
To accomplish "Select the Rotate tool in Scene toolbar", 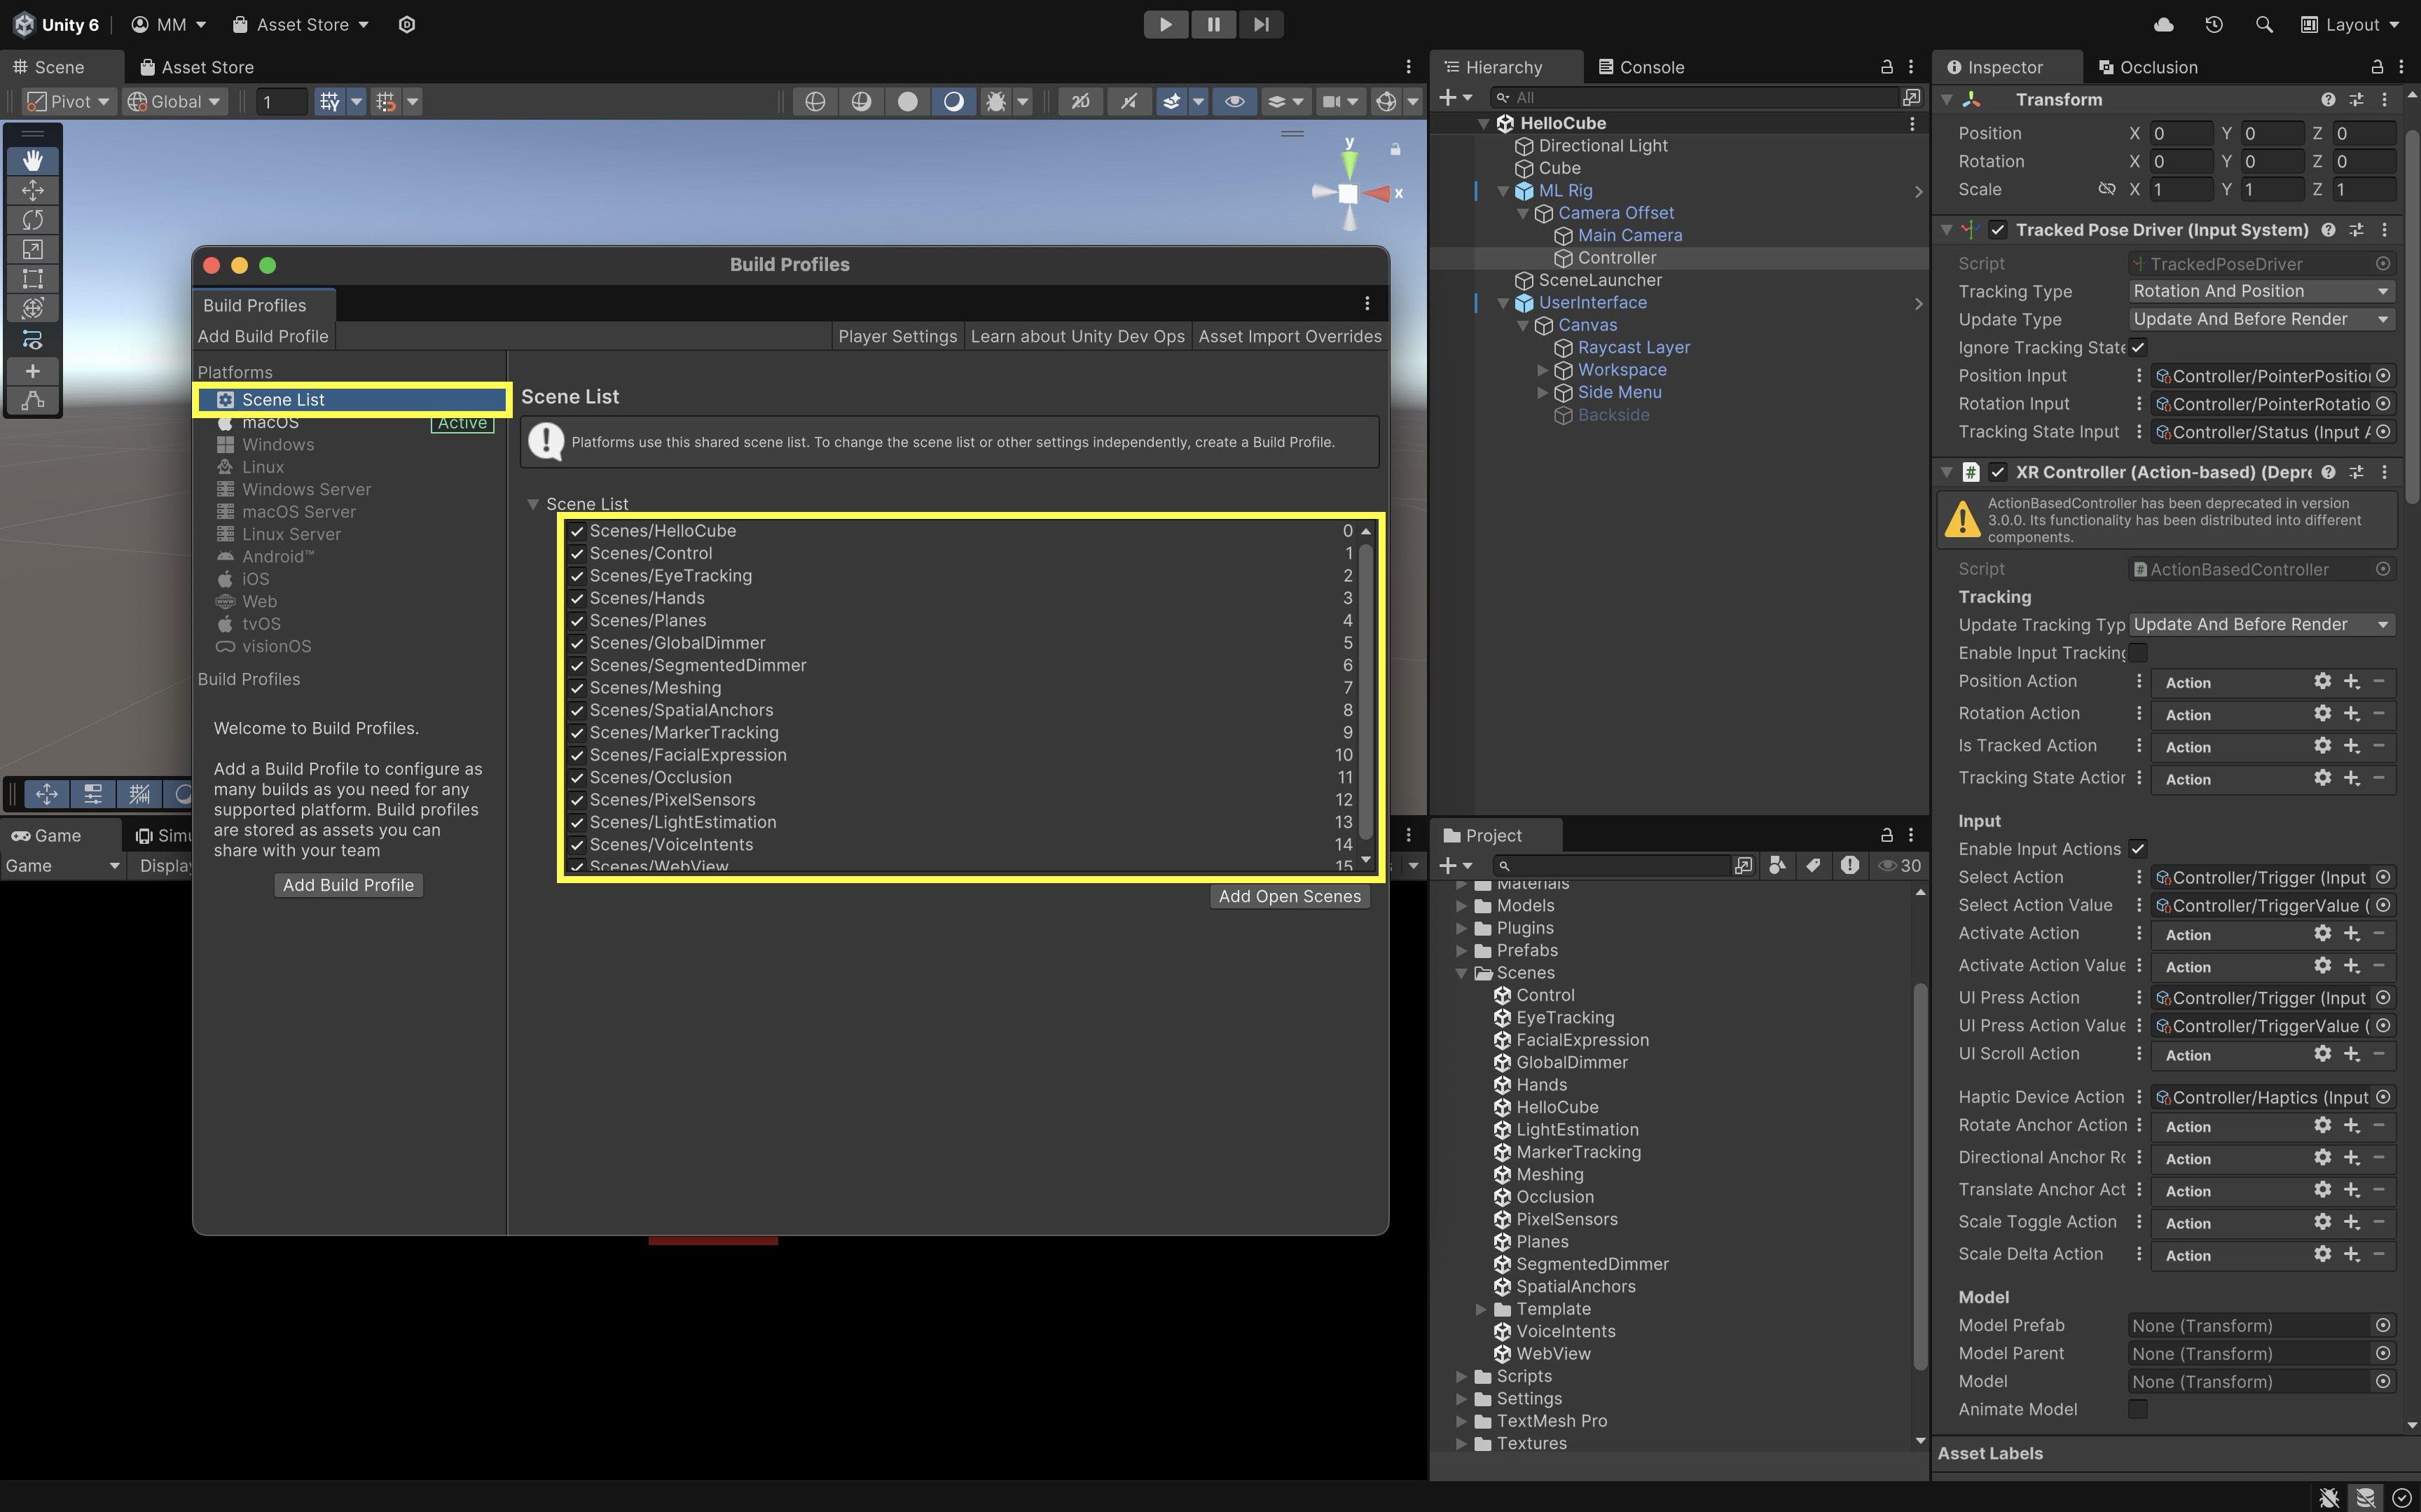I will pos(32,220).
